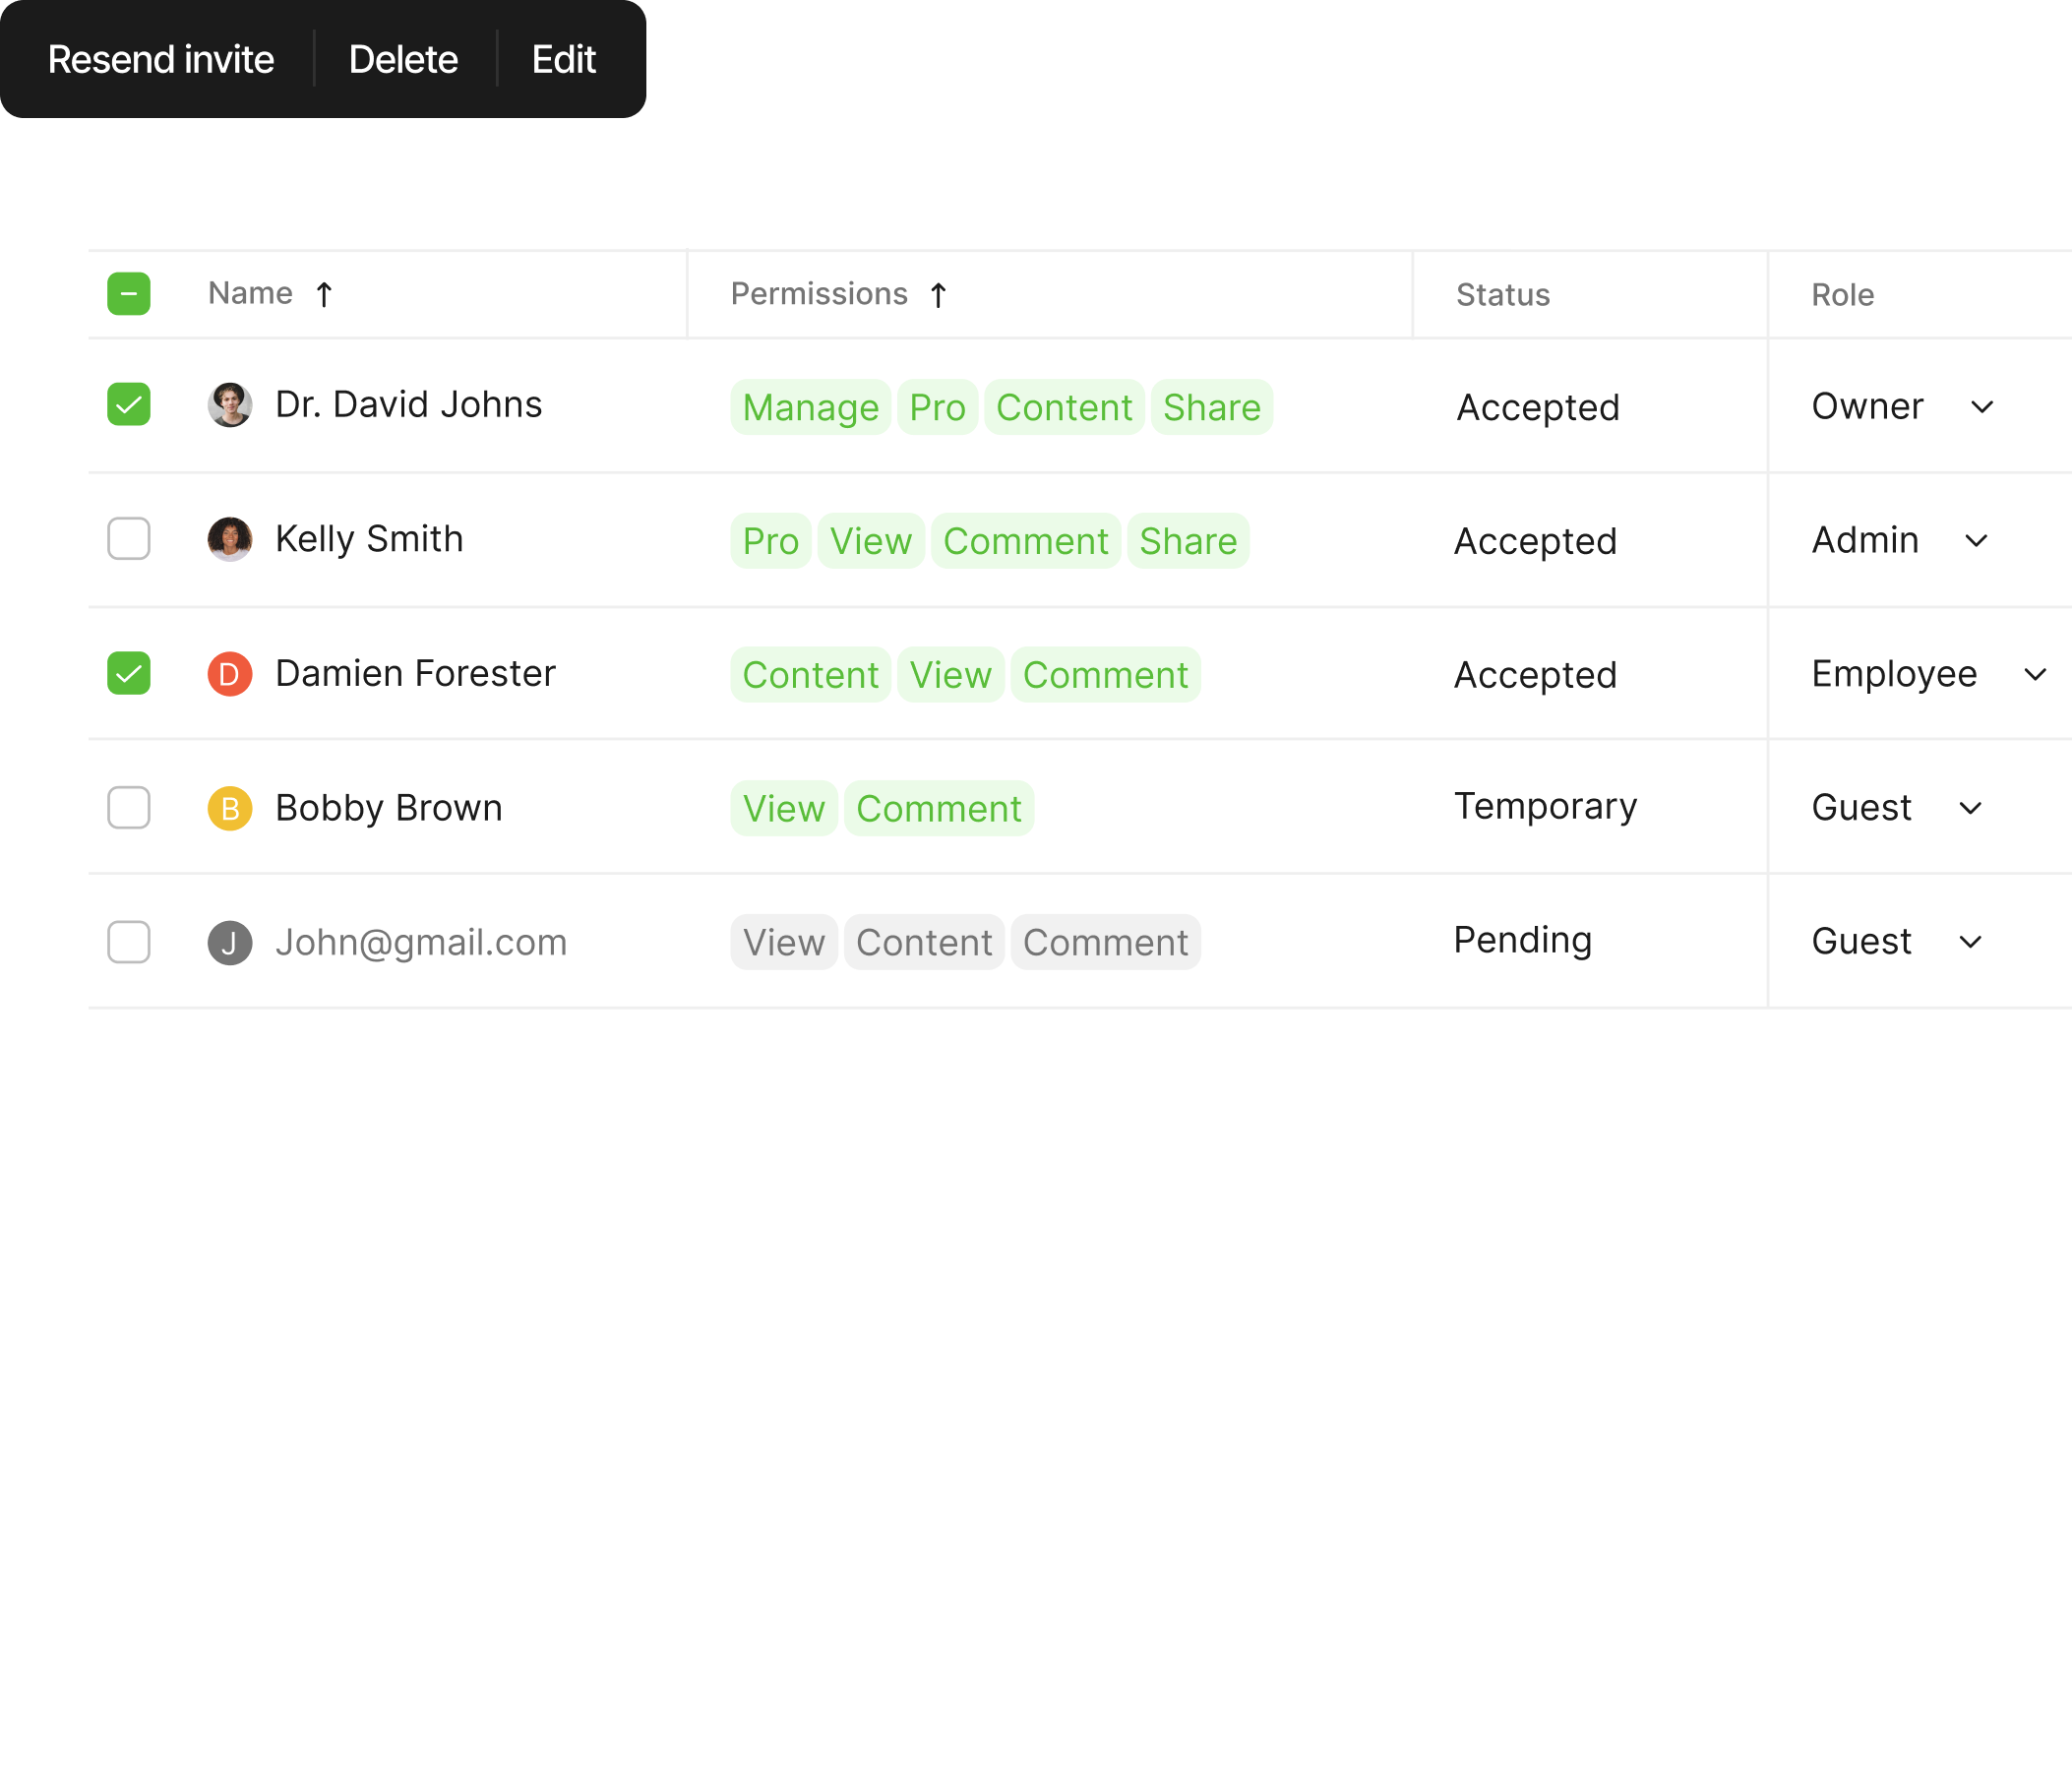The height and width of the screenshot is (1780, 2072).
Task: Click the Manage tag for David Johns
Action: point(810,408)
